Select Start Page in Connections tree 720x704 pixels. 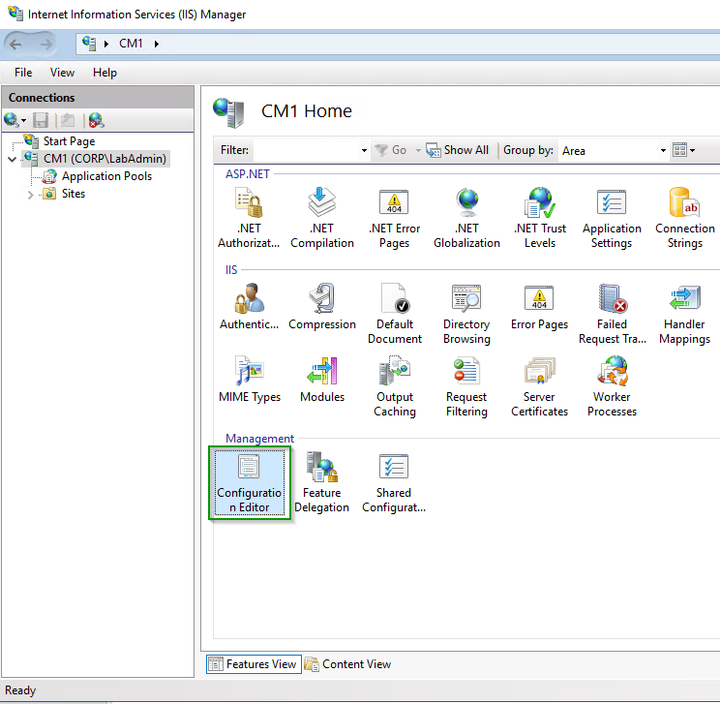69,141
